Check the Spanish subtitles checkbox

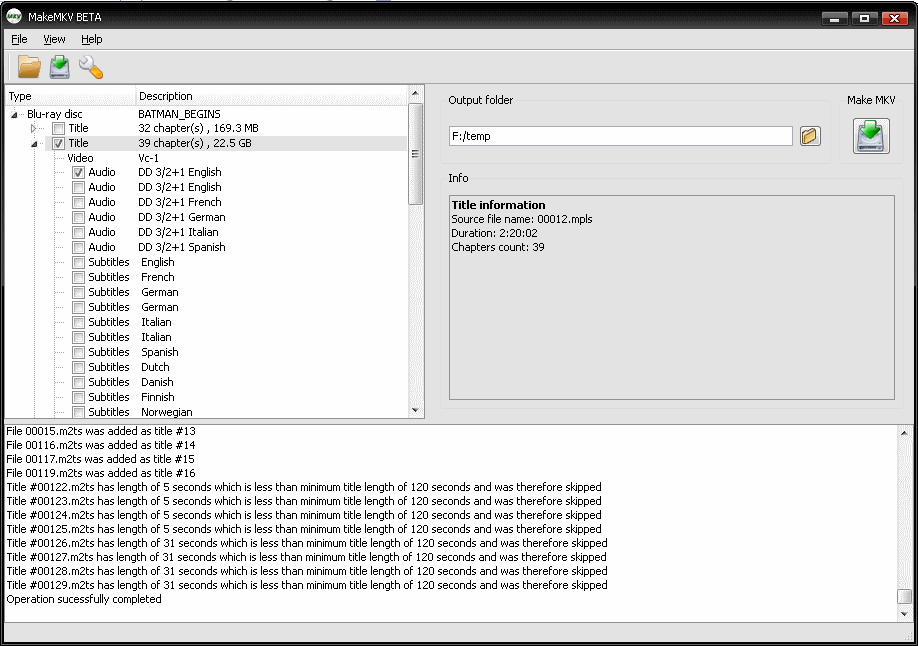78,353
